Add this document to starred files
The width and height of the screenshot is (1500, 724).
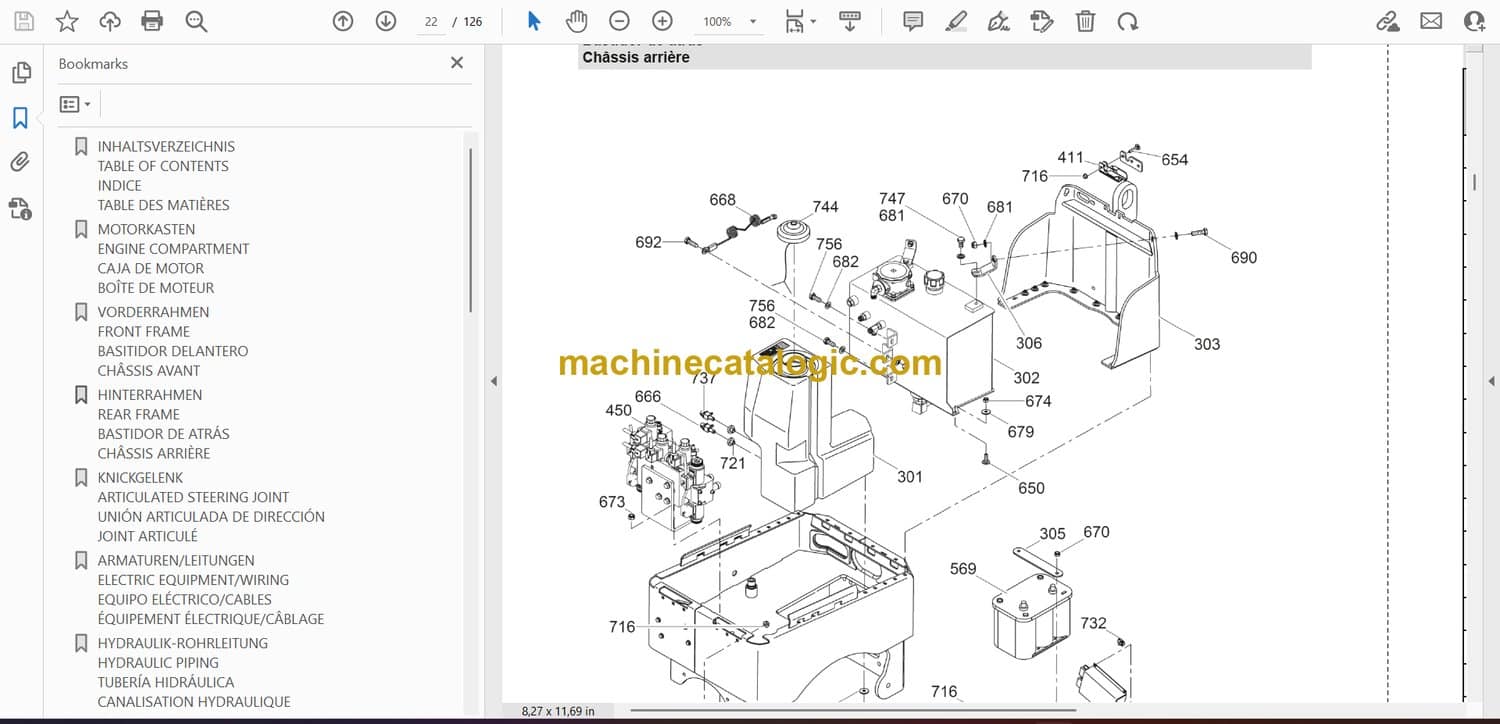coord(67,21)
